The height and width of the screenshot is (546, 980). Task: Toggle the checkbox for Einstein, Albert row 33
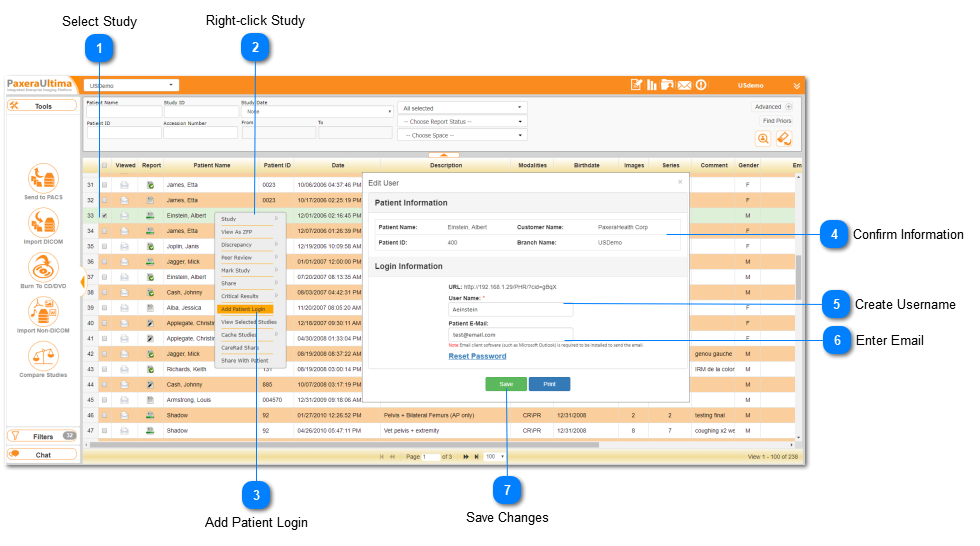point(104,216)
